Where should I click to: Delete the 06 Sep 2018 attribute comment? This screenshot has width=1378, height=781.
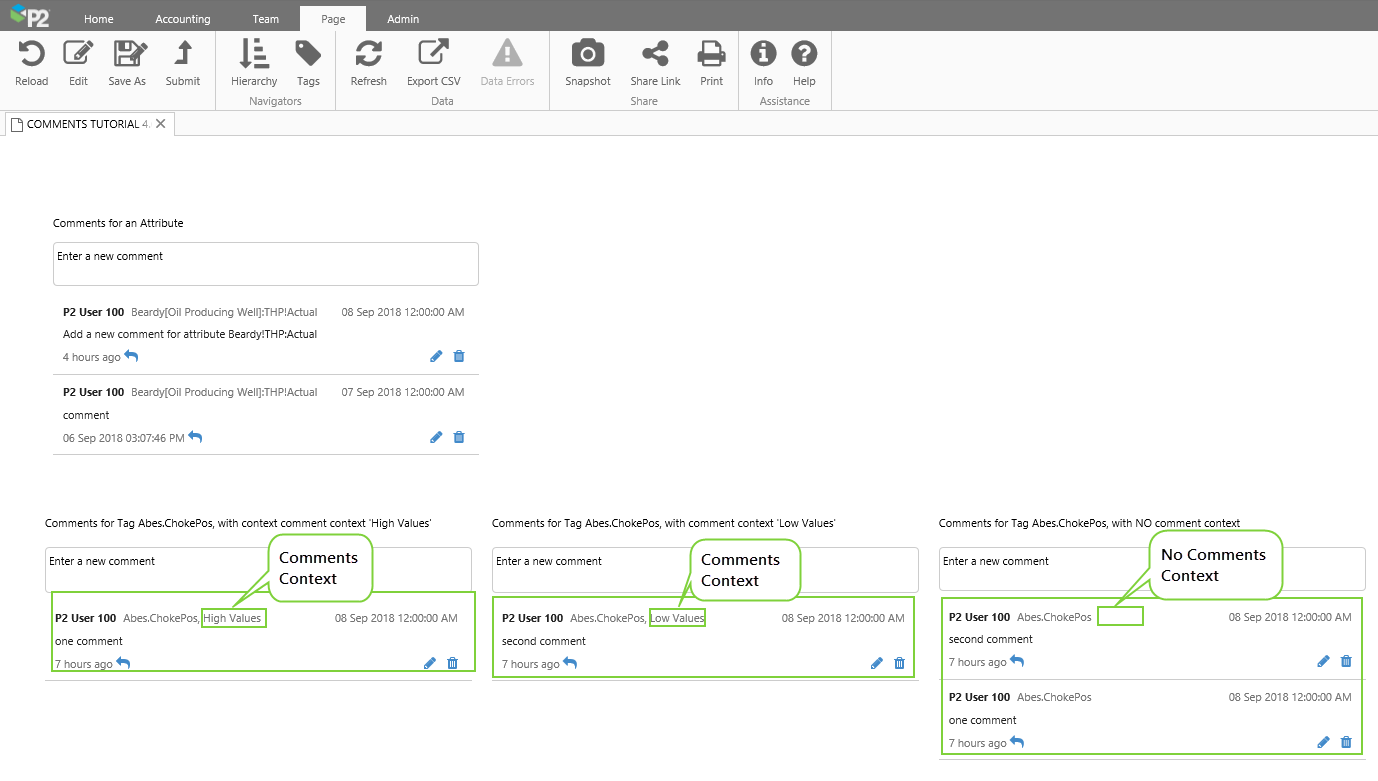pos(459,437)
